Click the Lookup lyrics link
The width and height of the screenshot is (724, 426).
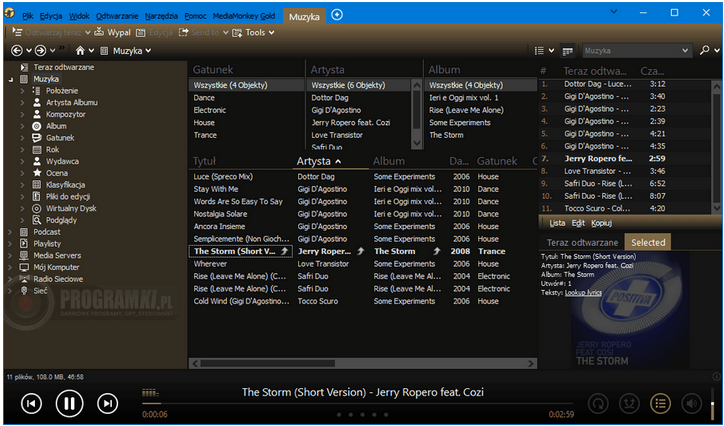click(583, 293)
